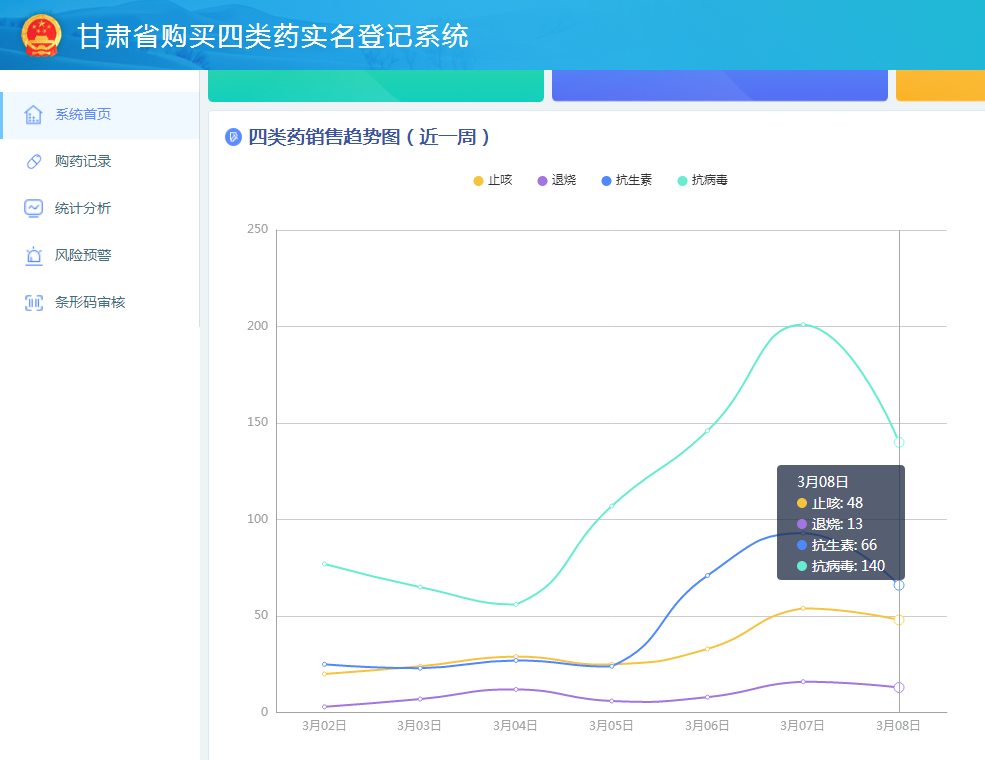
Task: Click the 甘肃省购买四类药实名登记系统 header title
Action: click(x=273, y=37)
